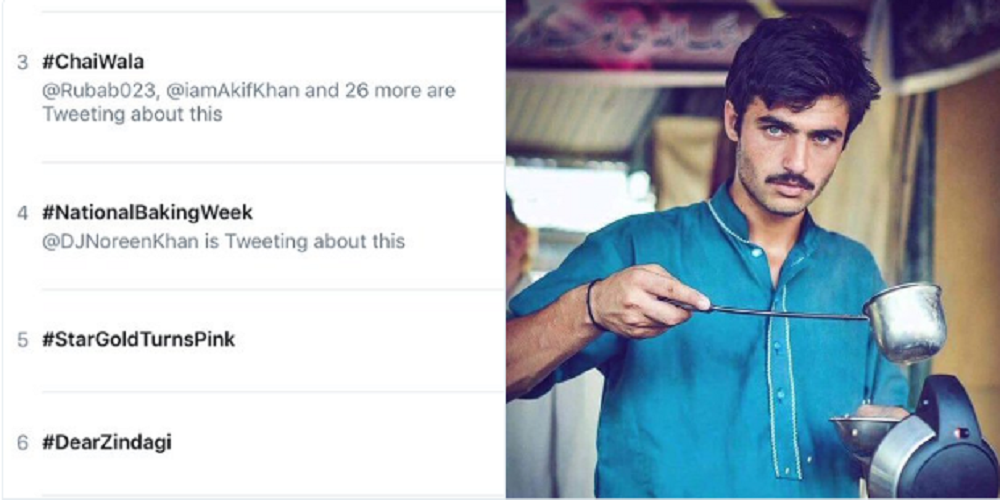The image size is (1000, 500).
Task: Open the tea seller photo
Action: click(x=753, y=249)
